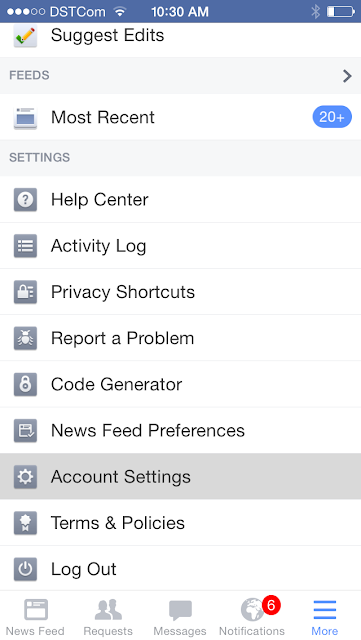361x640 pixels.
Task: Tap the Suggest Edits pencil icon
Action: point(25,36)
